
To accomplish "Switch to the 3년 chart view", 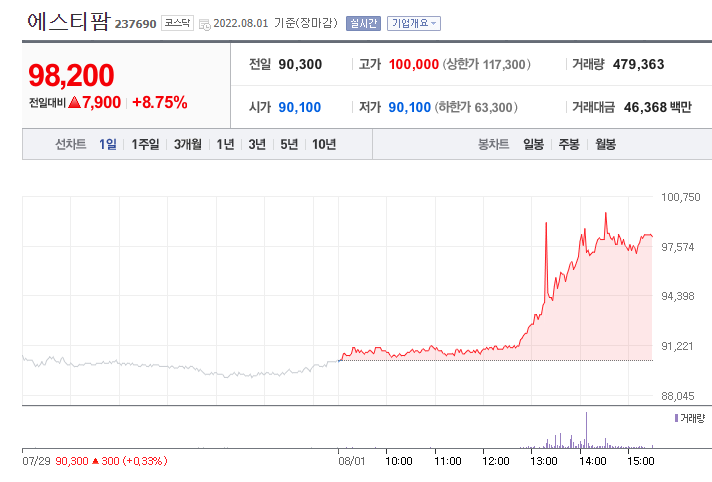I will pos(257,144).
